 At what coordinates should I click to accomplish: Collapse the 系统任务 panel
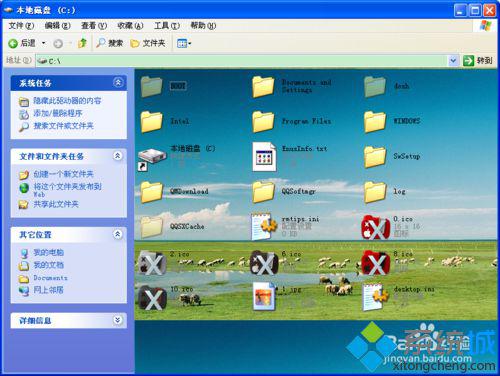(118, 82)
